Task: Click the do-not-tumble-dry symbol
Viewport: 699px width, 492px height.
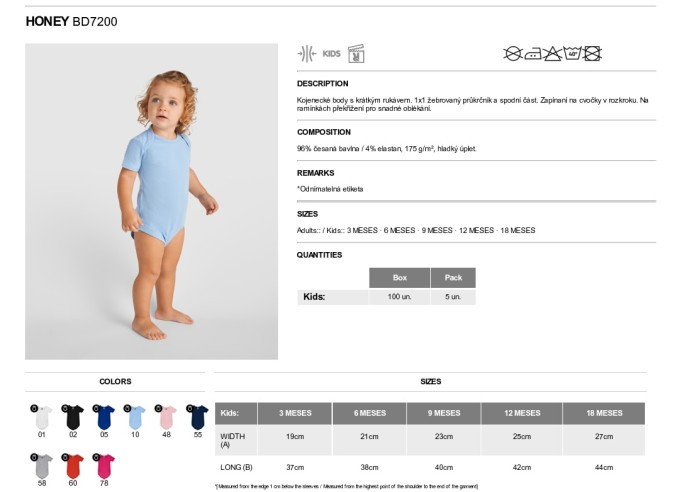Action: [x=592, y=54]
